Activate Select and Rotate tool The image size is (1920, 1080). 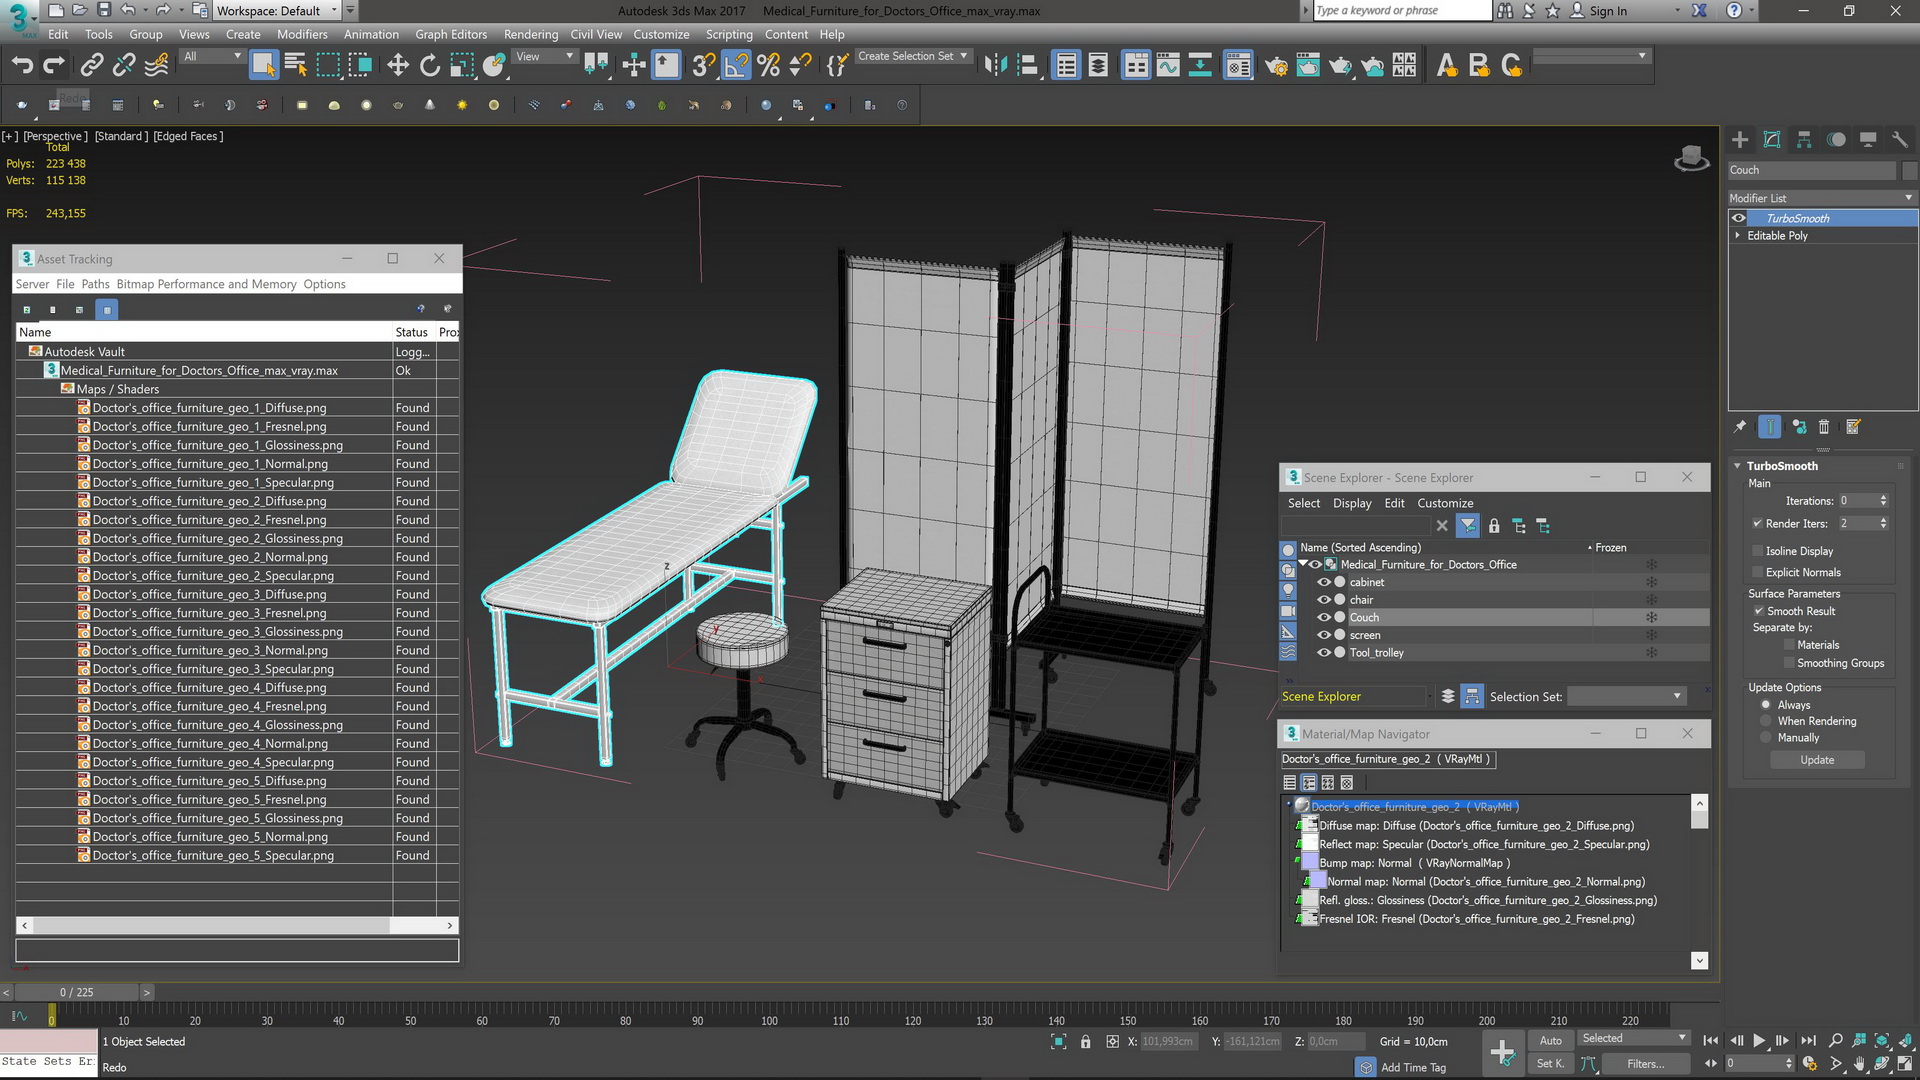click(x=430, y=66)
